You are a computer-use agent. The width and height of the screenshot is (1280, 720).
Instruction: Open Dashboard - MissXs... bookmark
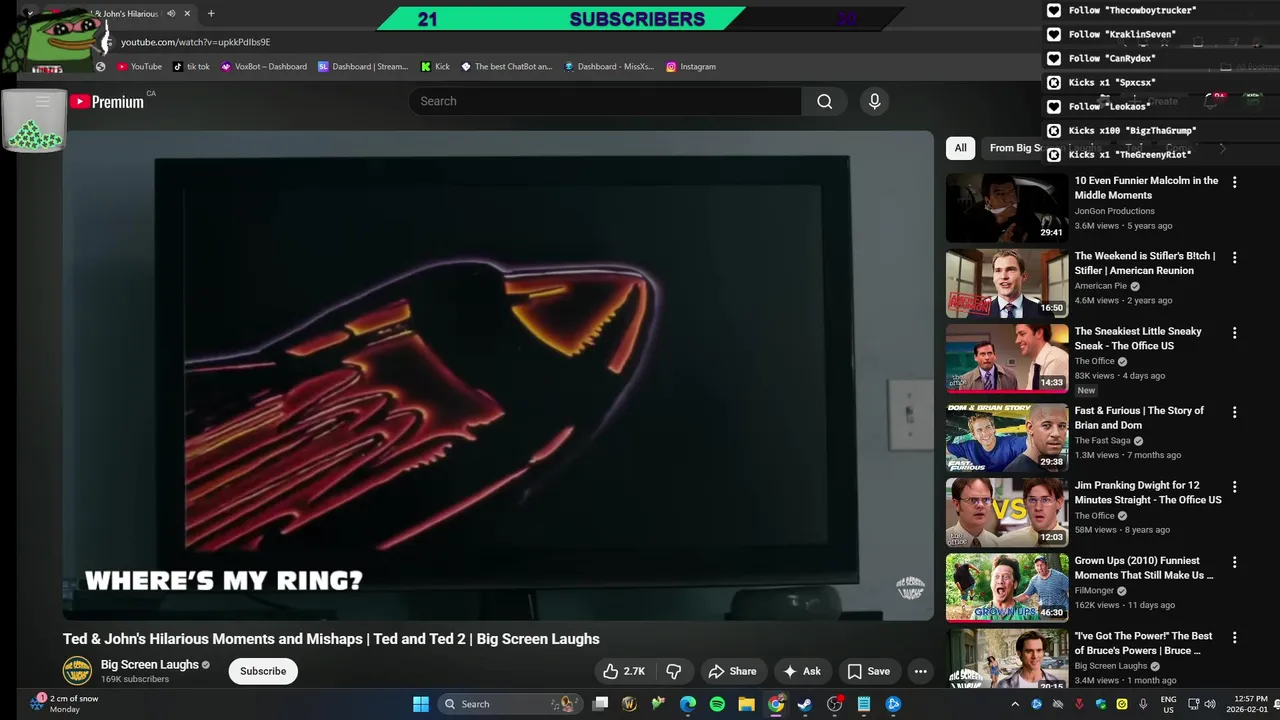click(609, 66)
